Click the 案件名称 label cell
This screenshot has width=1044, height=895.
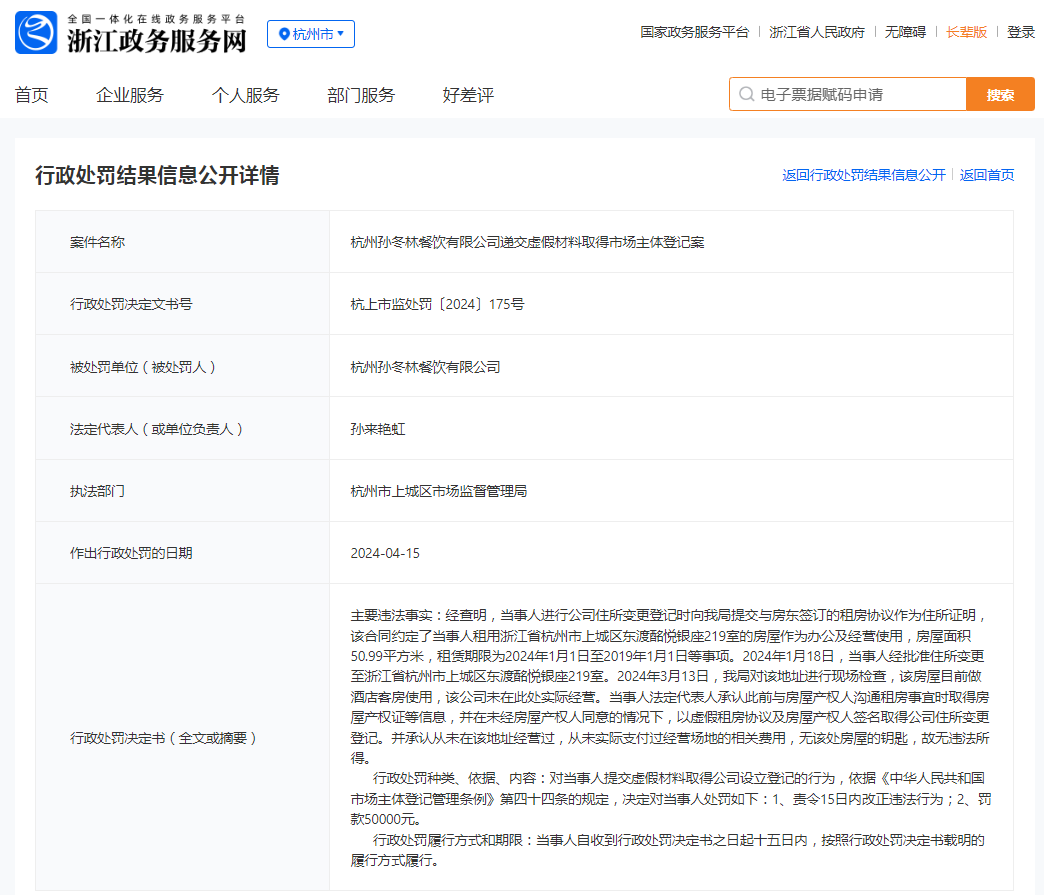pyautogui.click(x=182, y=242)
